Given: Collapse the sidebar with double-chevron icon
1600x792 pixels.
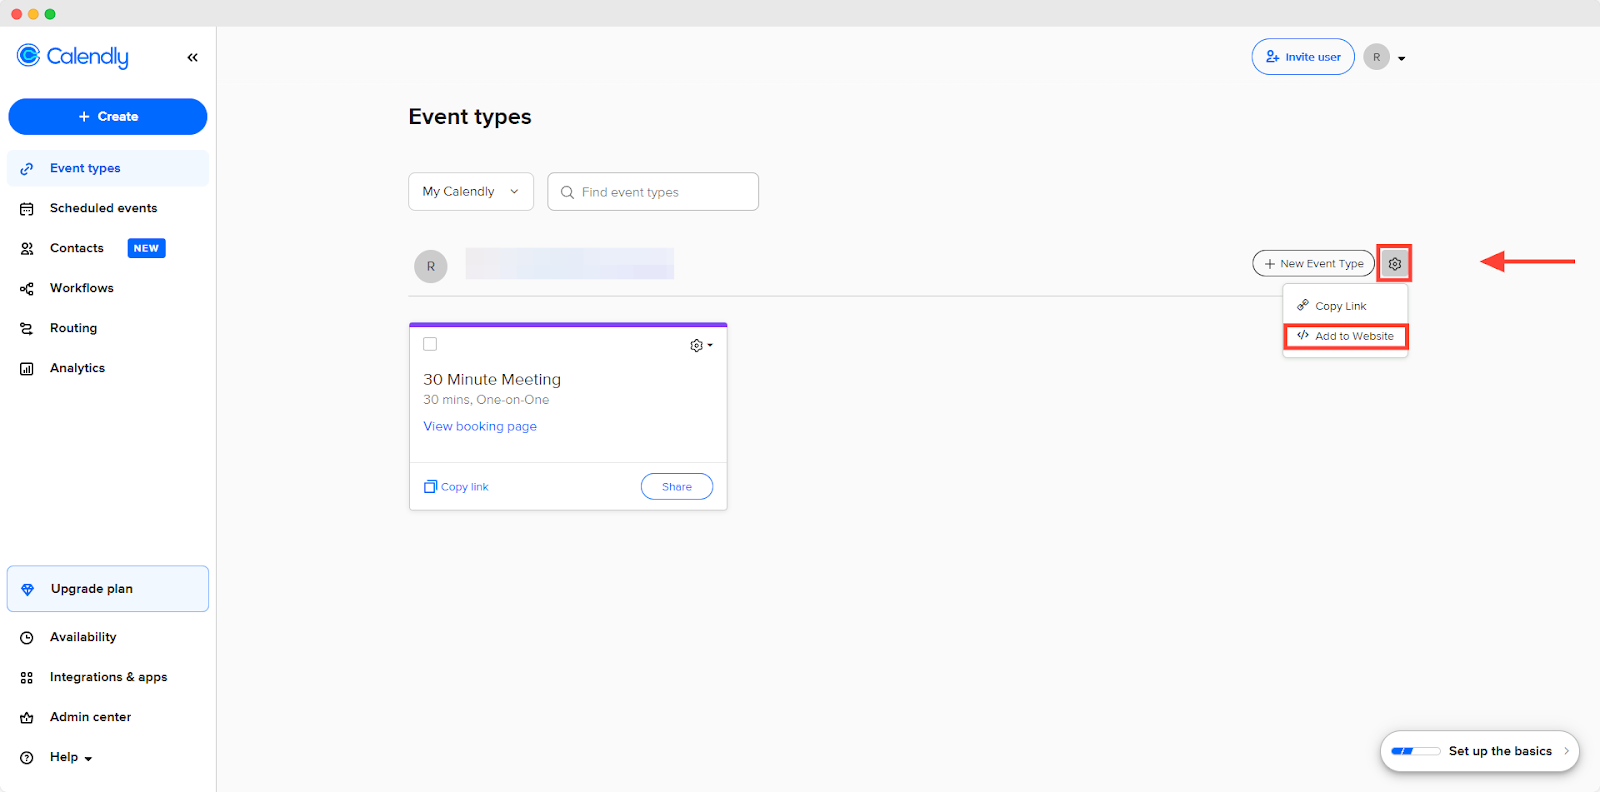Looking at the screenshot, I should coord(192,58).
